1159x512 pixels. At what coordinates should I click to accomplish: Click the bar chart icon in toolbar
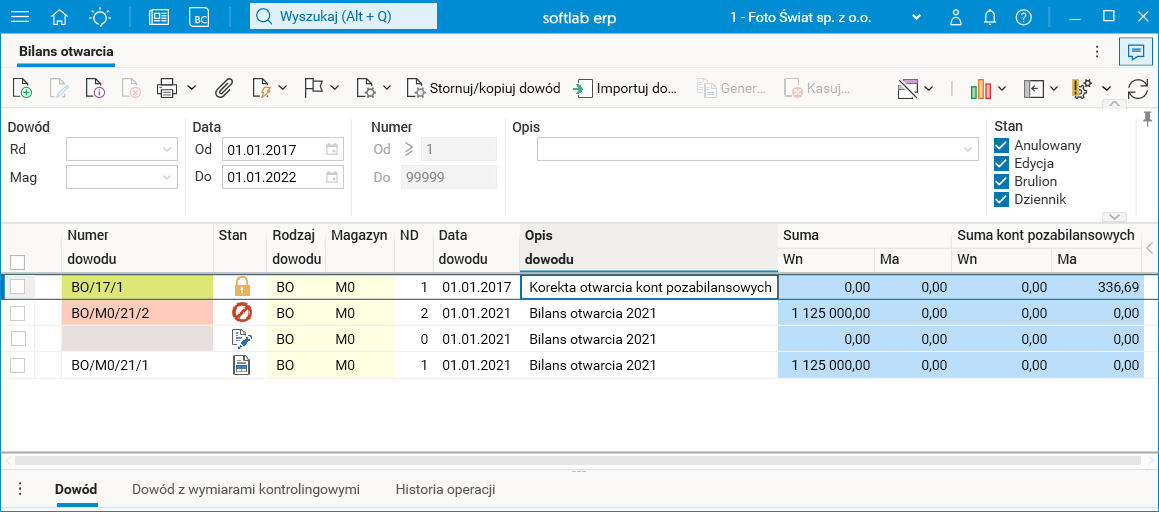pyautogui.click(x=980, y=88)
